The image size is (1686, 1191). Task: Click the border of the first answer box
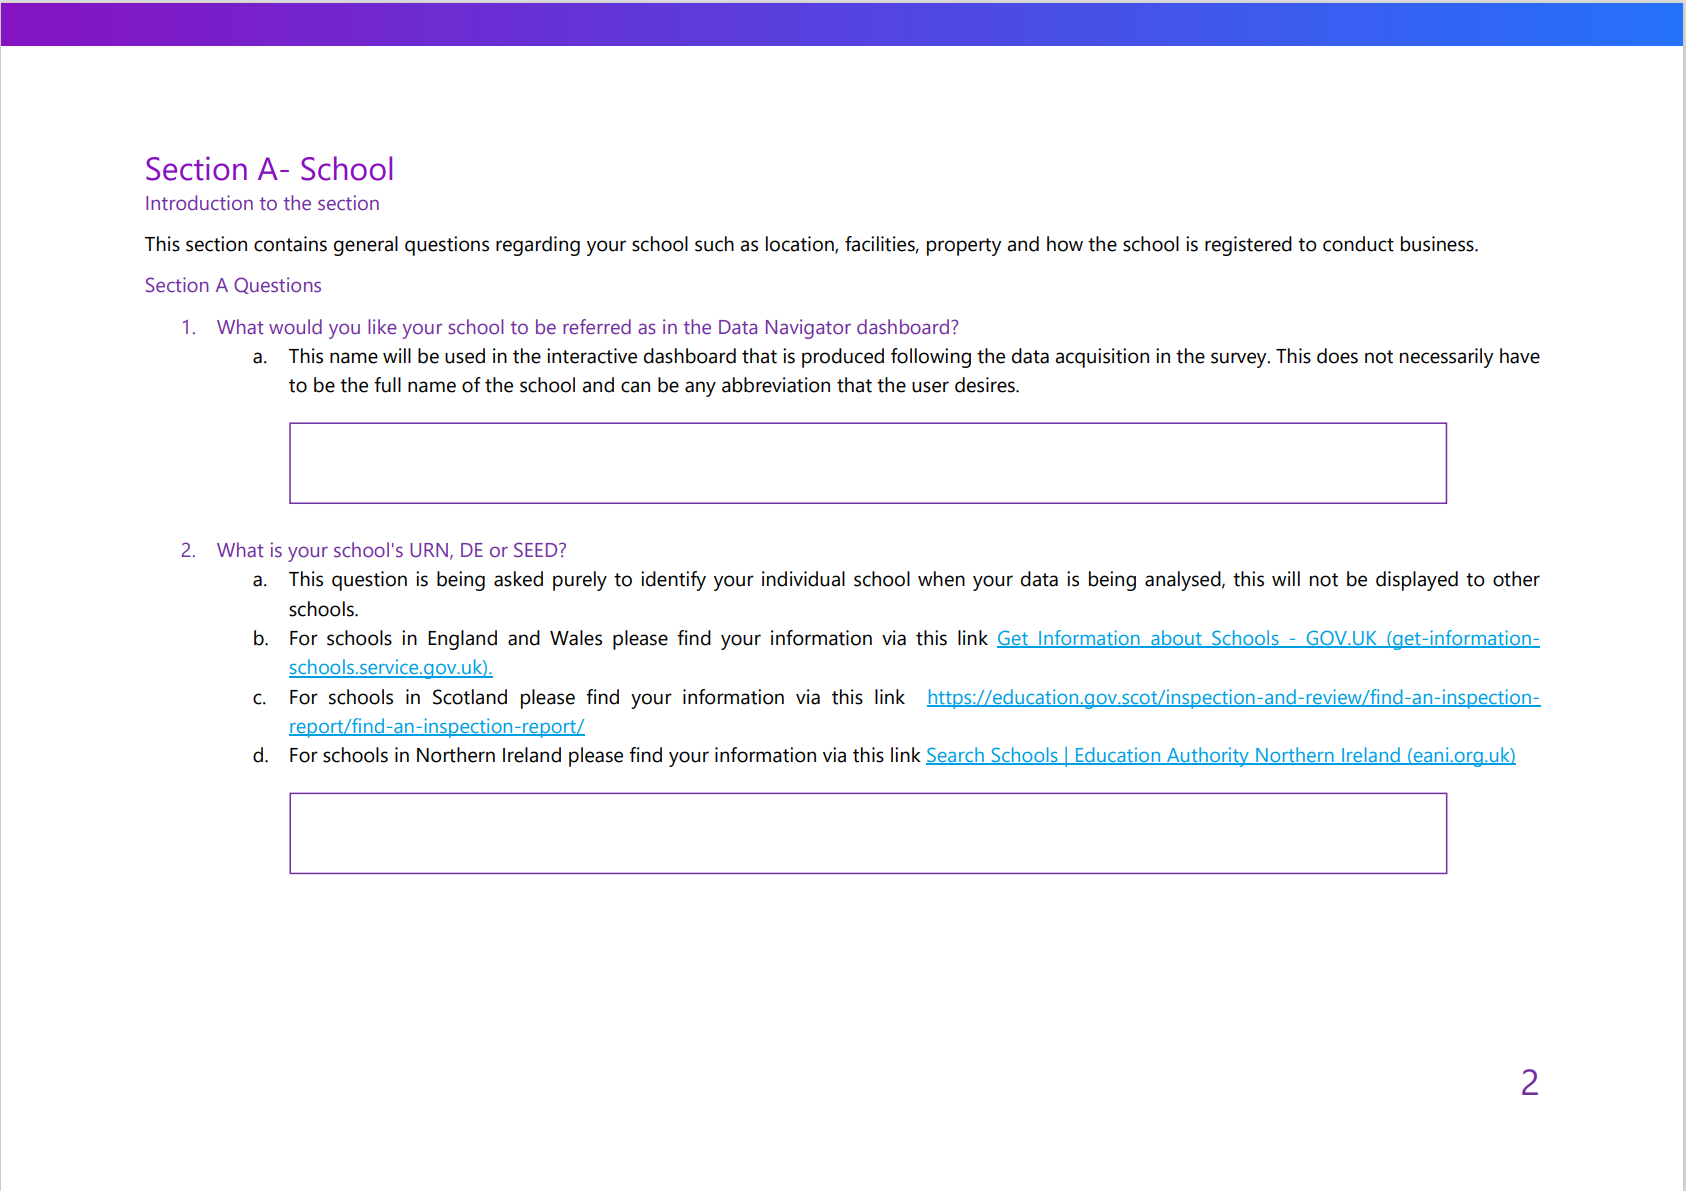tap(867, 425)
